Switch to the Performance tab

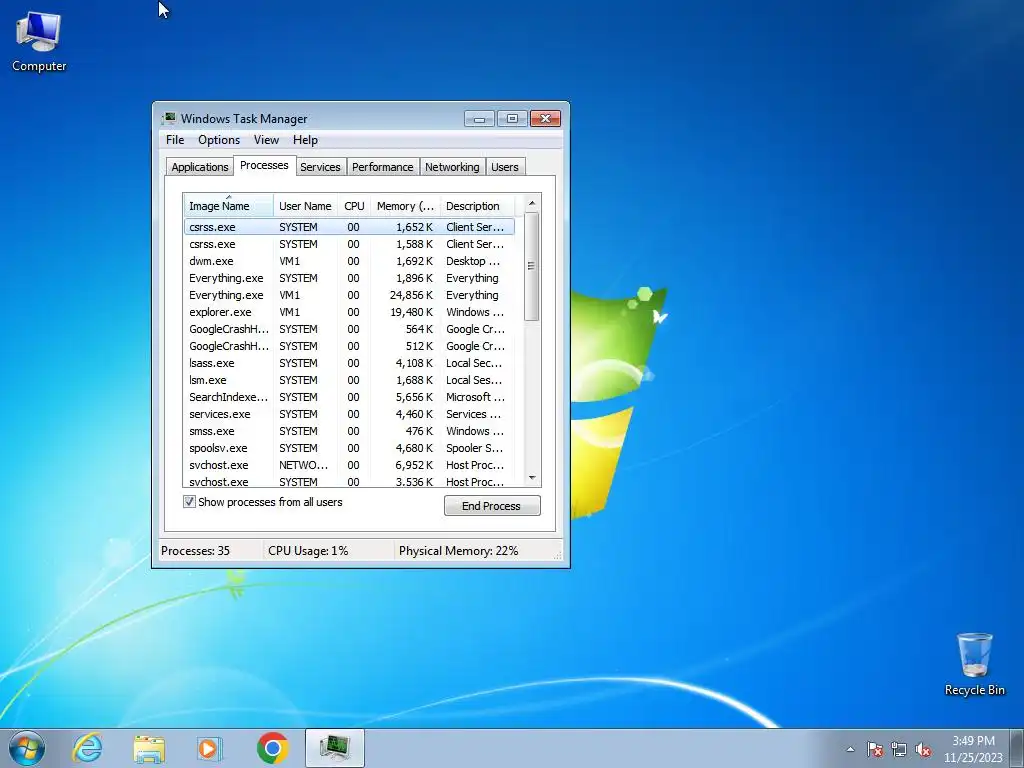pos(383,167)
